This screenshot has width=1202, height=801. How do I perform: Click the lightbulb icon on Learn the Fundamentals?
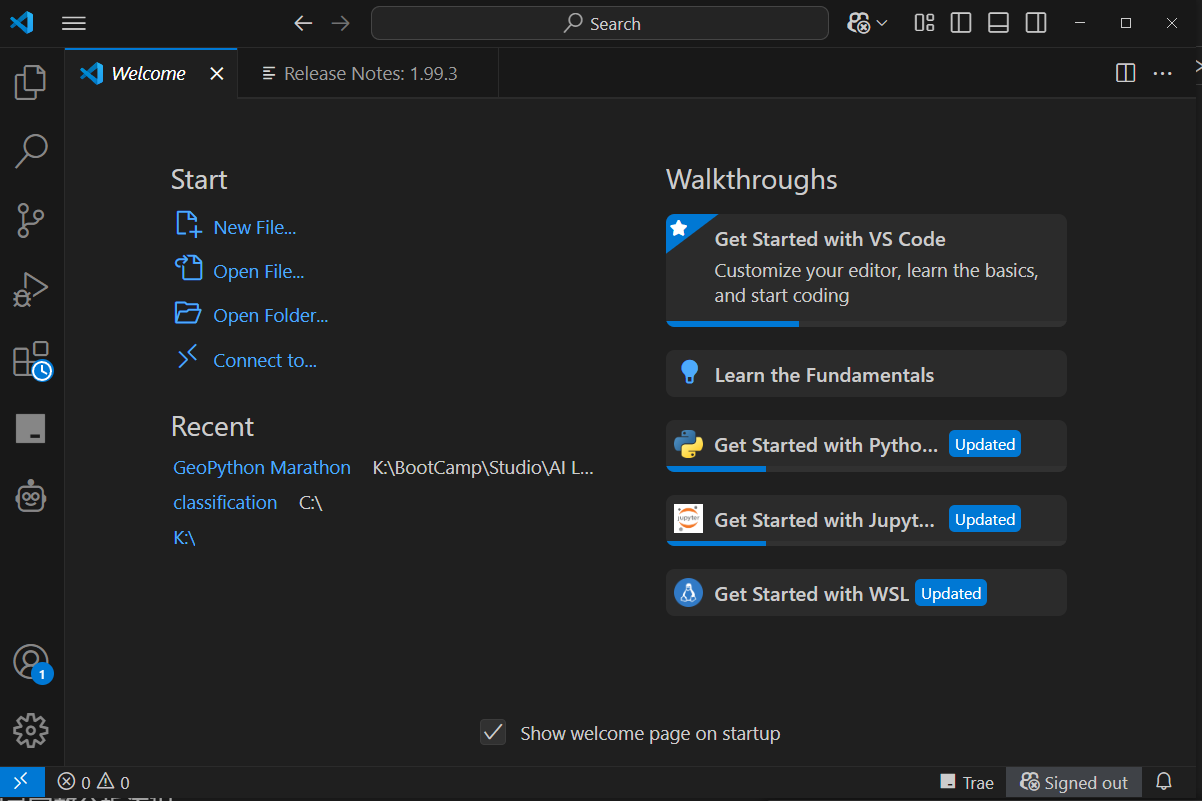pyautogui.click(x=689, y=372)
